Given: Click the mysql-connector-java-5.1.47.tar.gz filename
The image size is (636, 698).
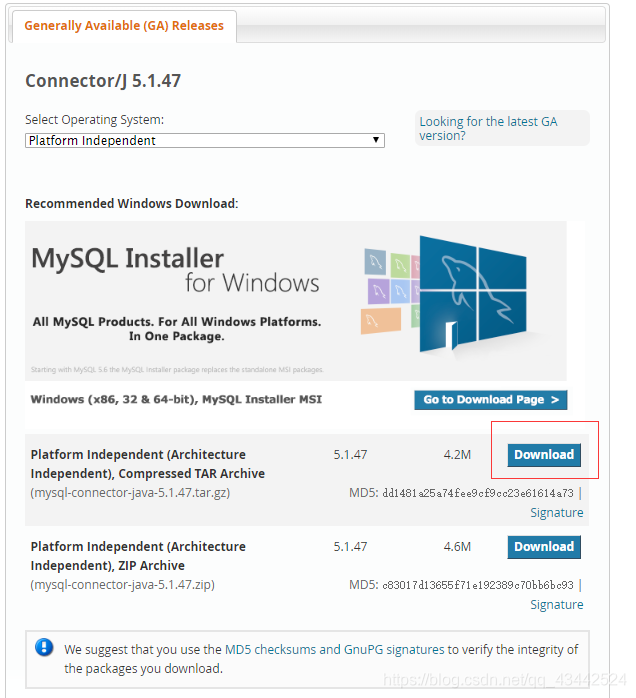Looking at the screenshot, I should point(130,493).
